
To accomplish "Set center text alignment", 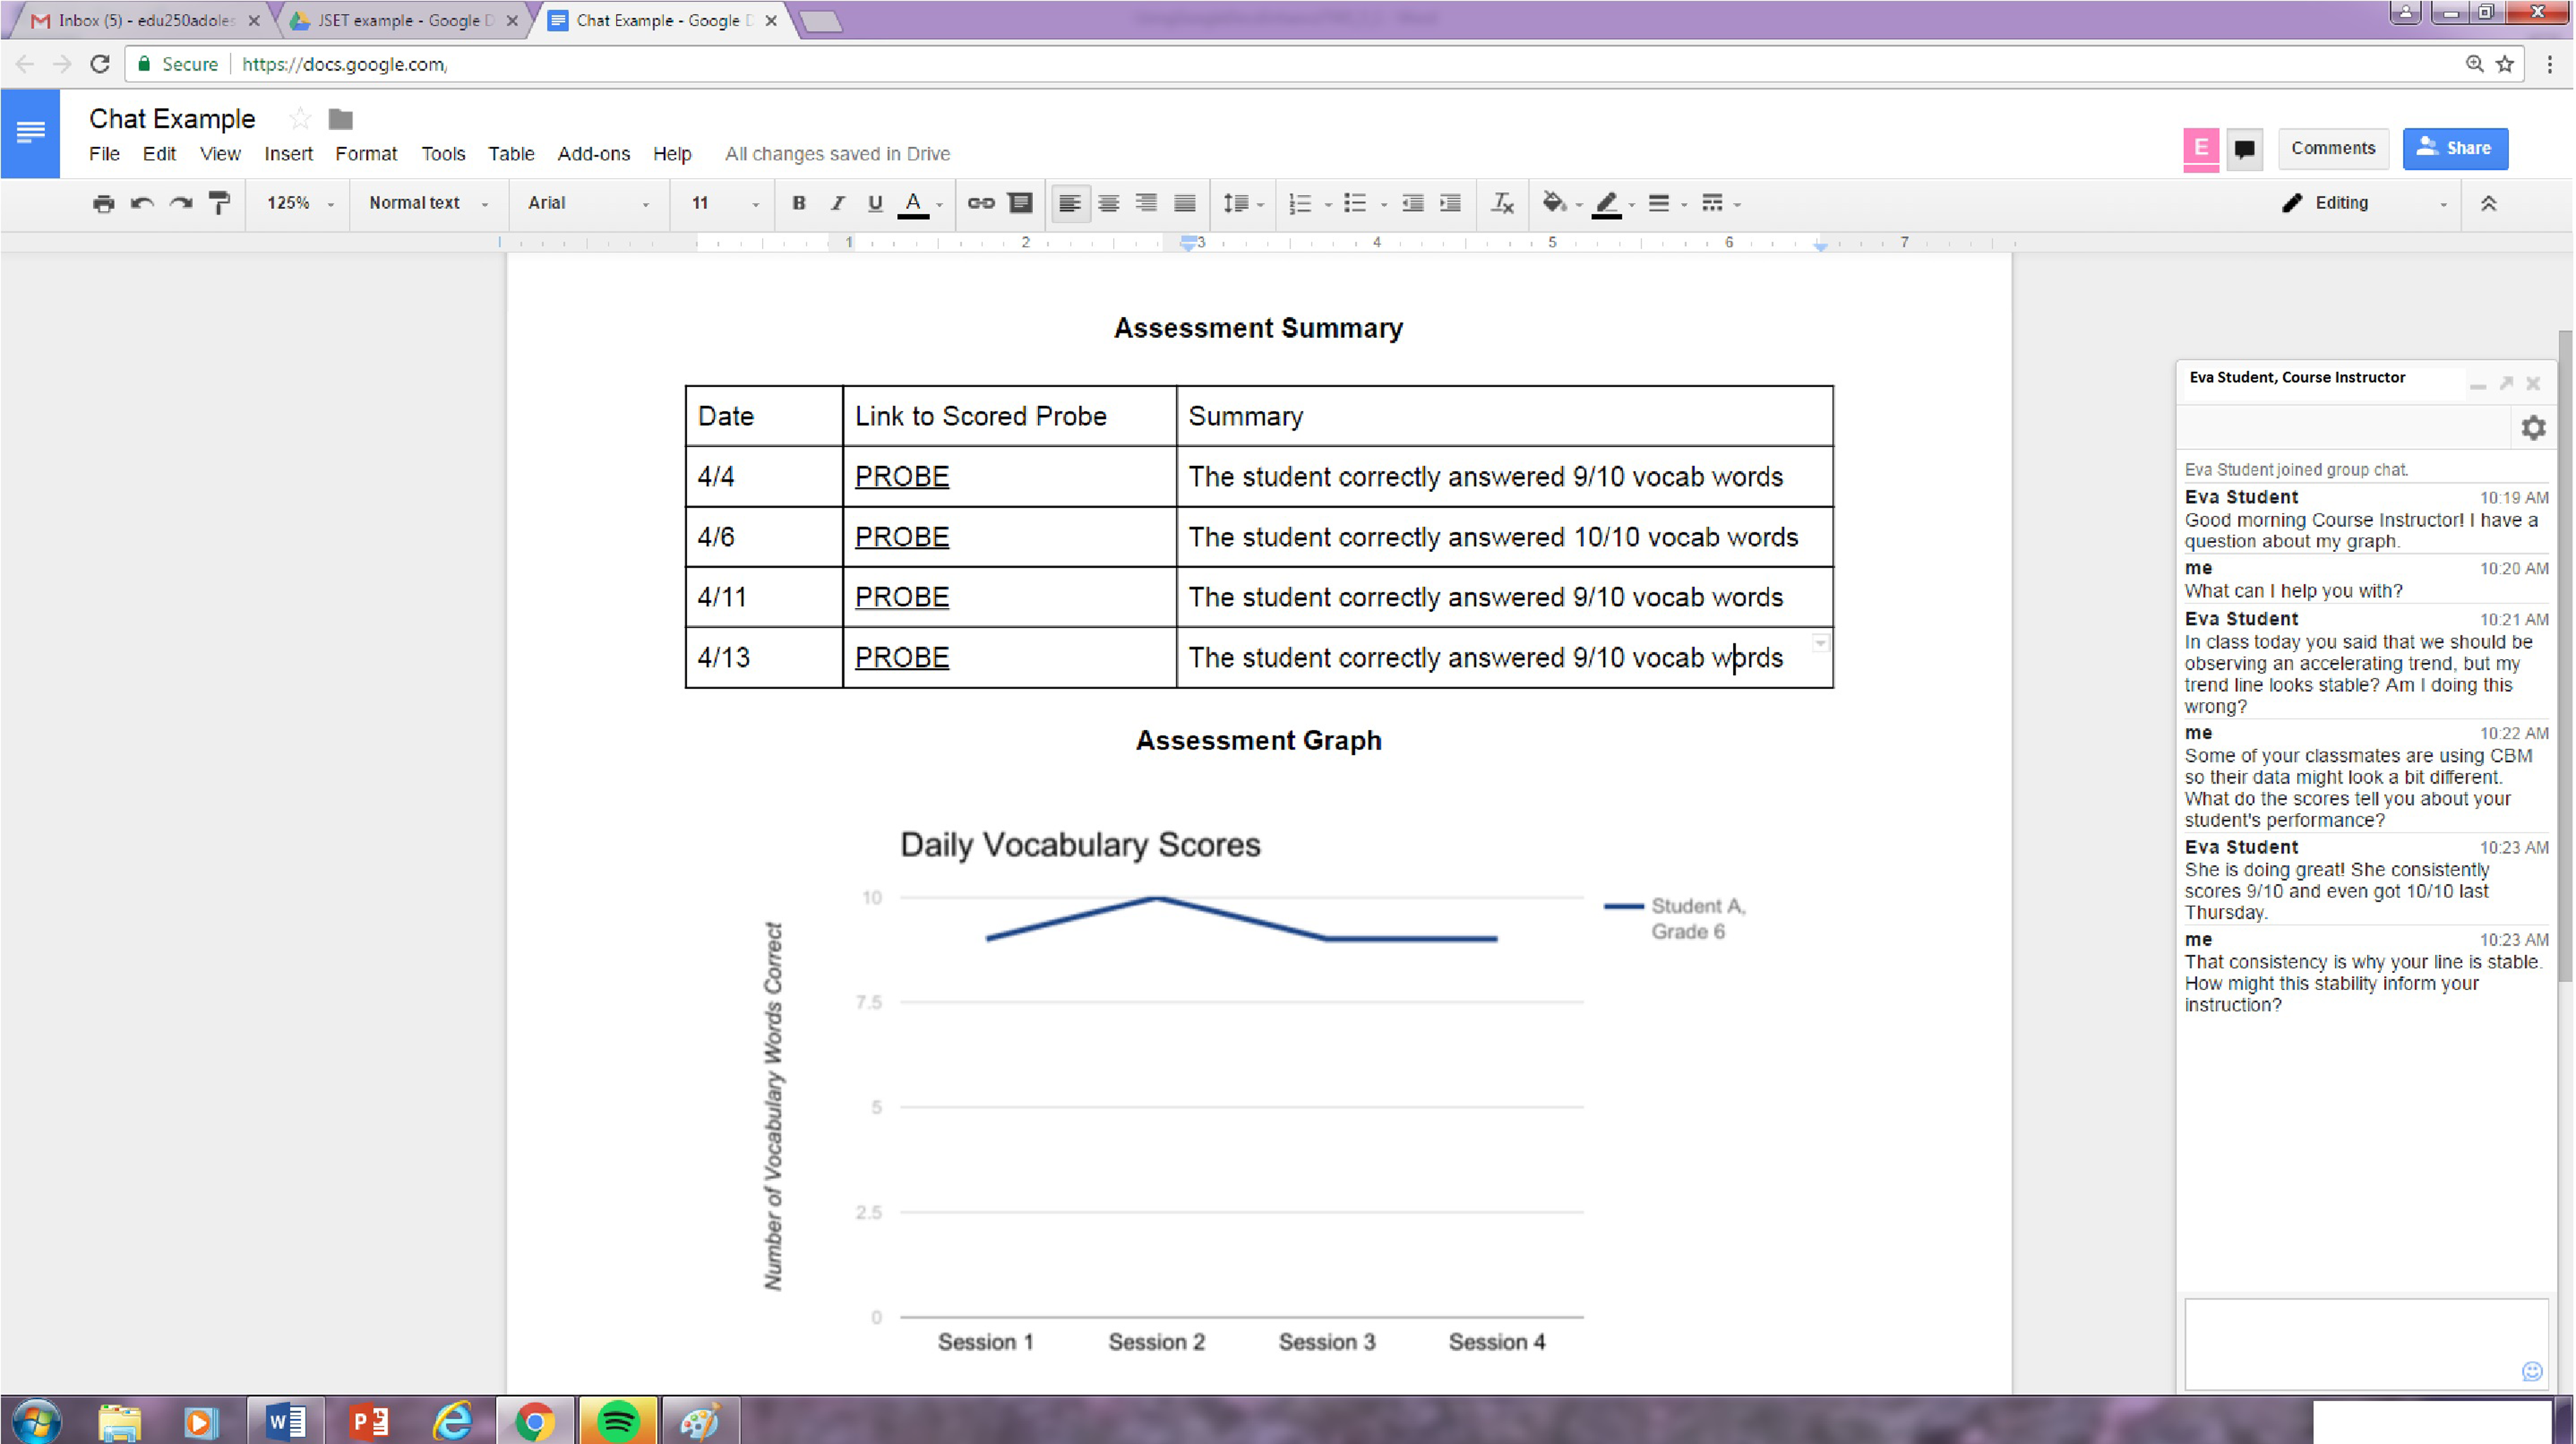I will click(1108, 203).
